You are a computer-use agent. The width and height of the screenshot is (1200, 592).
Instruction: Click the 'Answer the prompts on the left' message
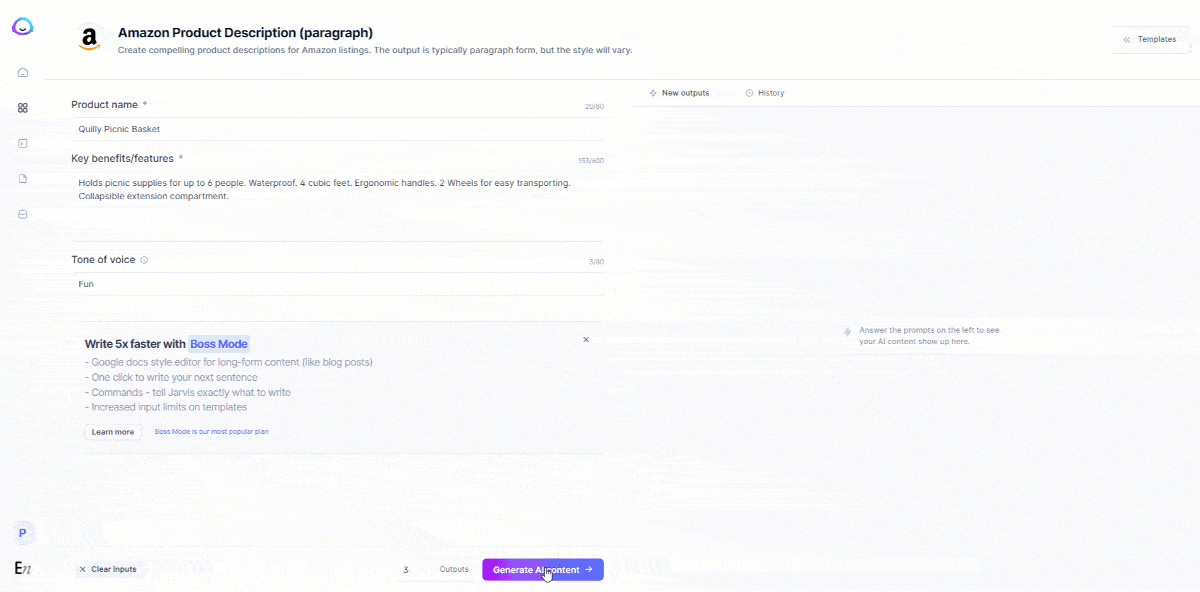click(x=929, y=336)
